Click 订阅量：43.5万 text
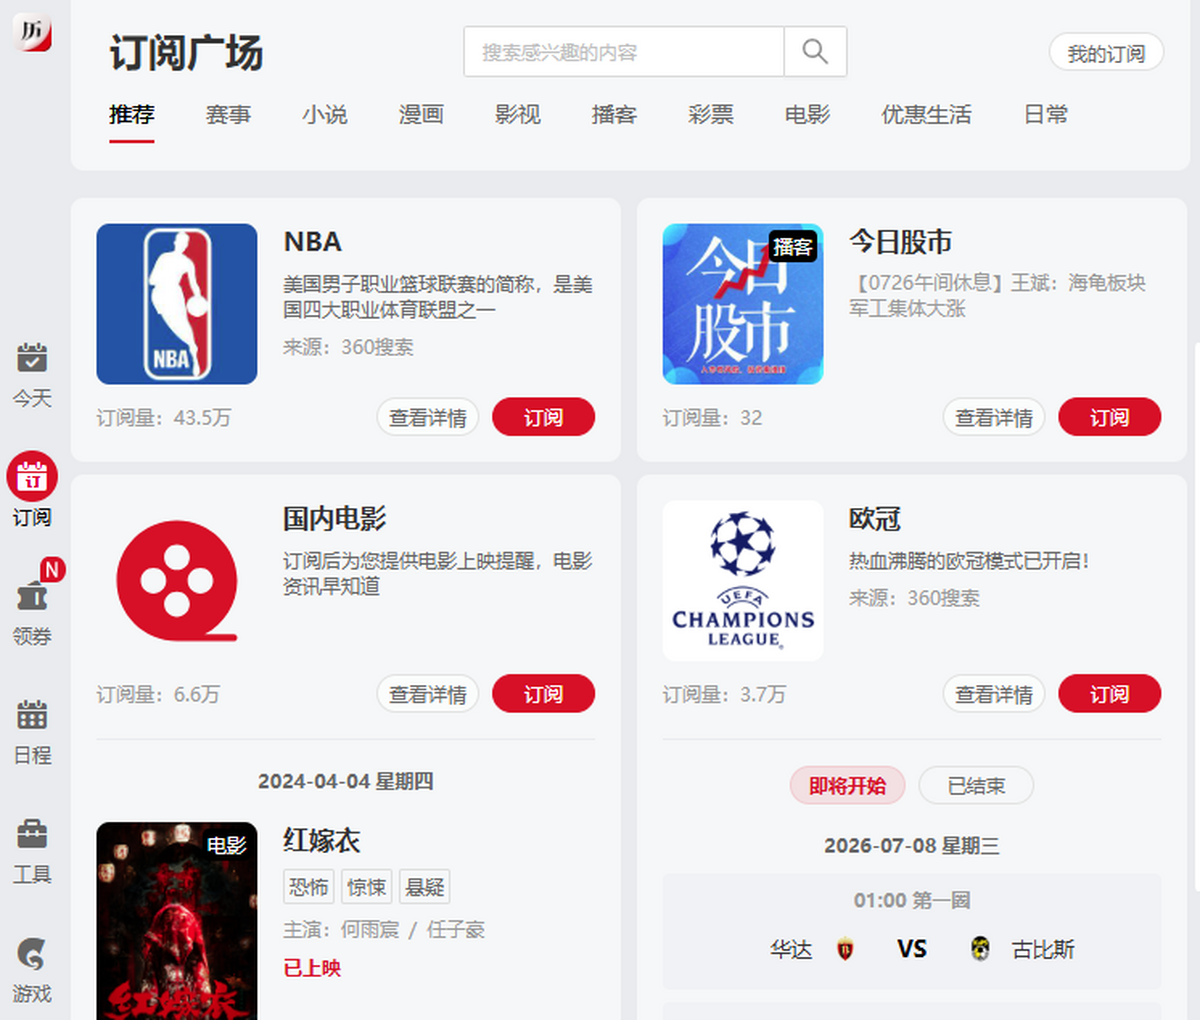Viewport: 1200px width, 1020px height. [164, 417]
